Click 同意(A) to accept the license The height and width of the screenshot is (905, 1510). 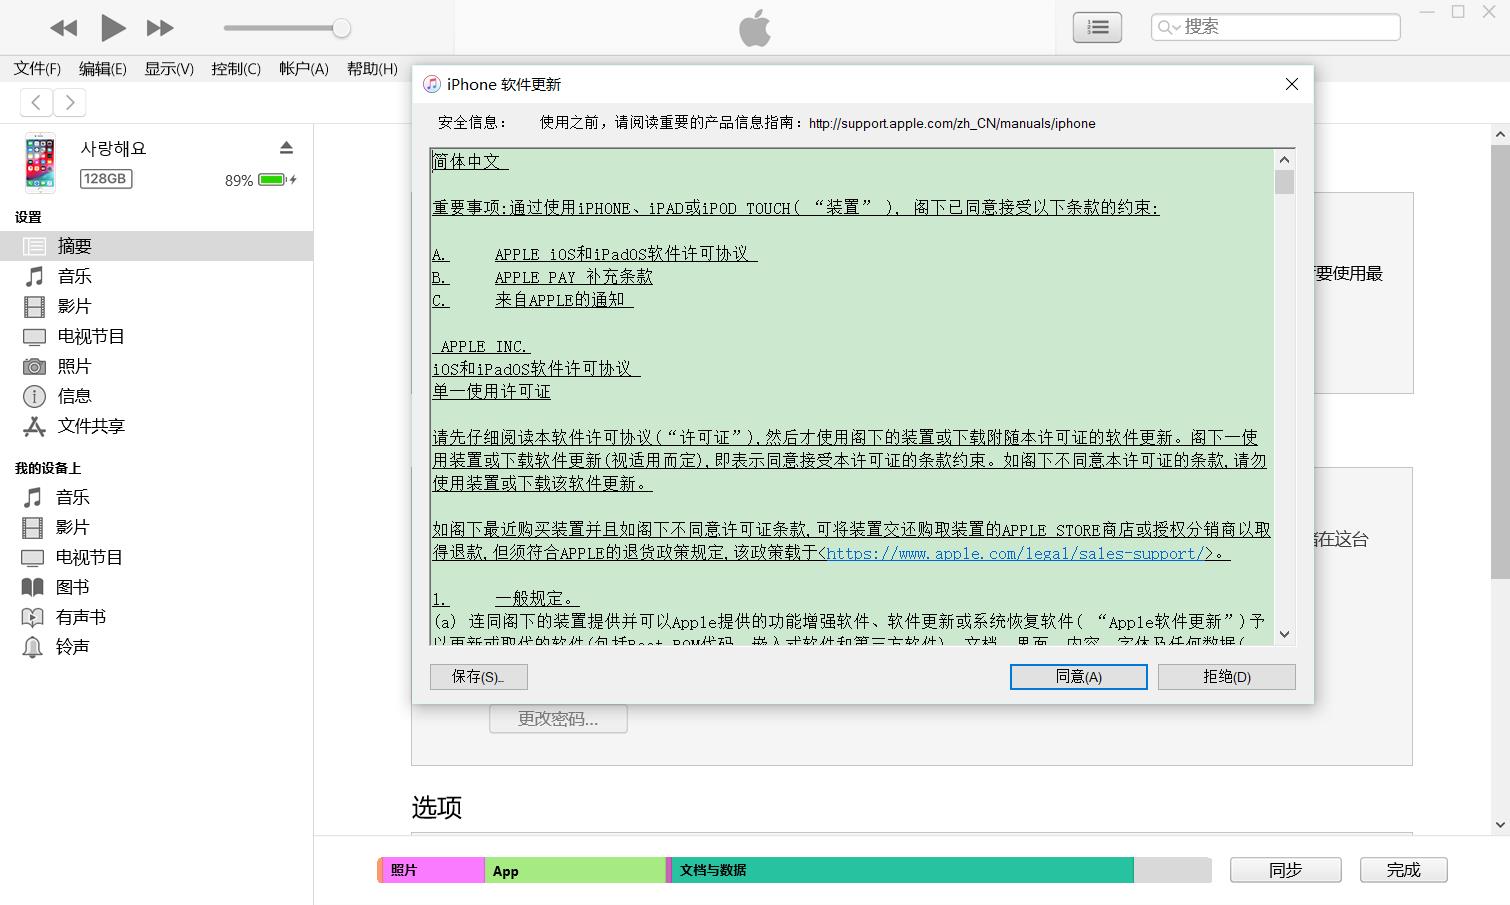coord(1078,677)
